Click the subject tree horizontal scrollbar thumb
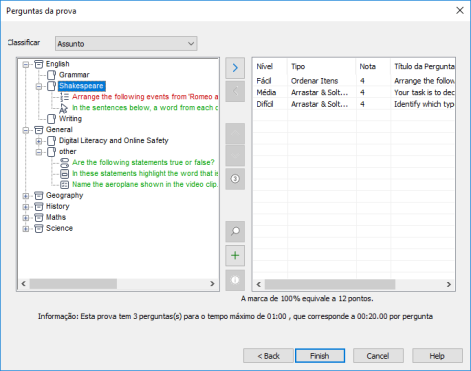 click(73, 284)
